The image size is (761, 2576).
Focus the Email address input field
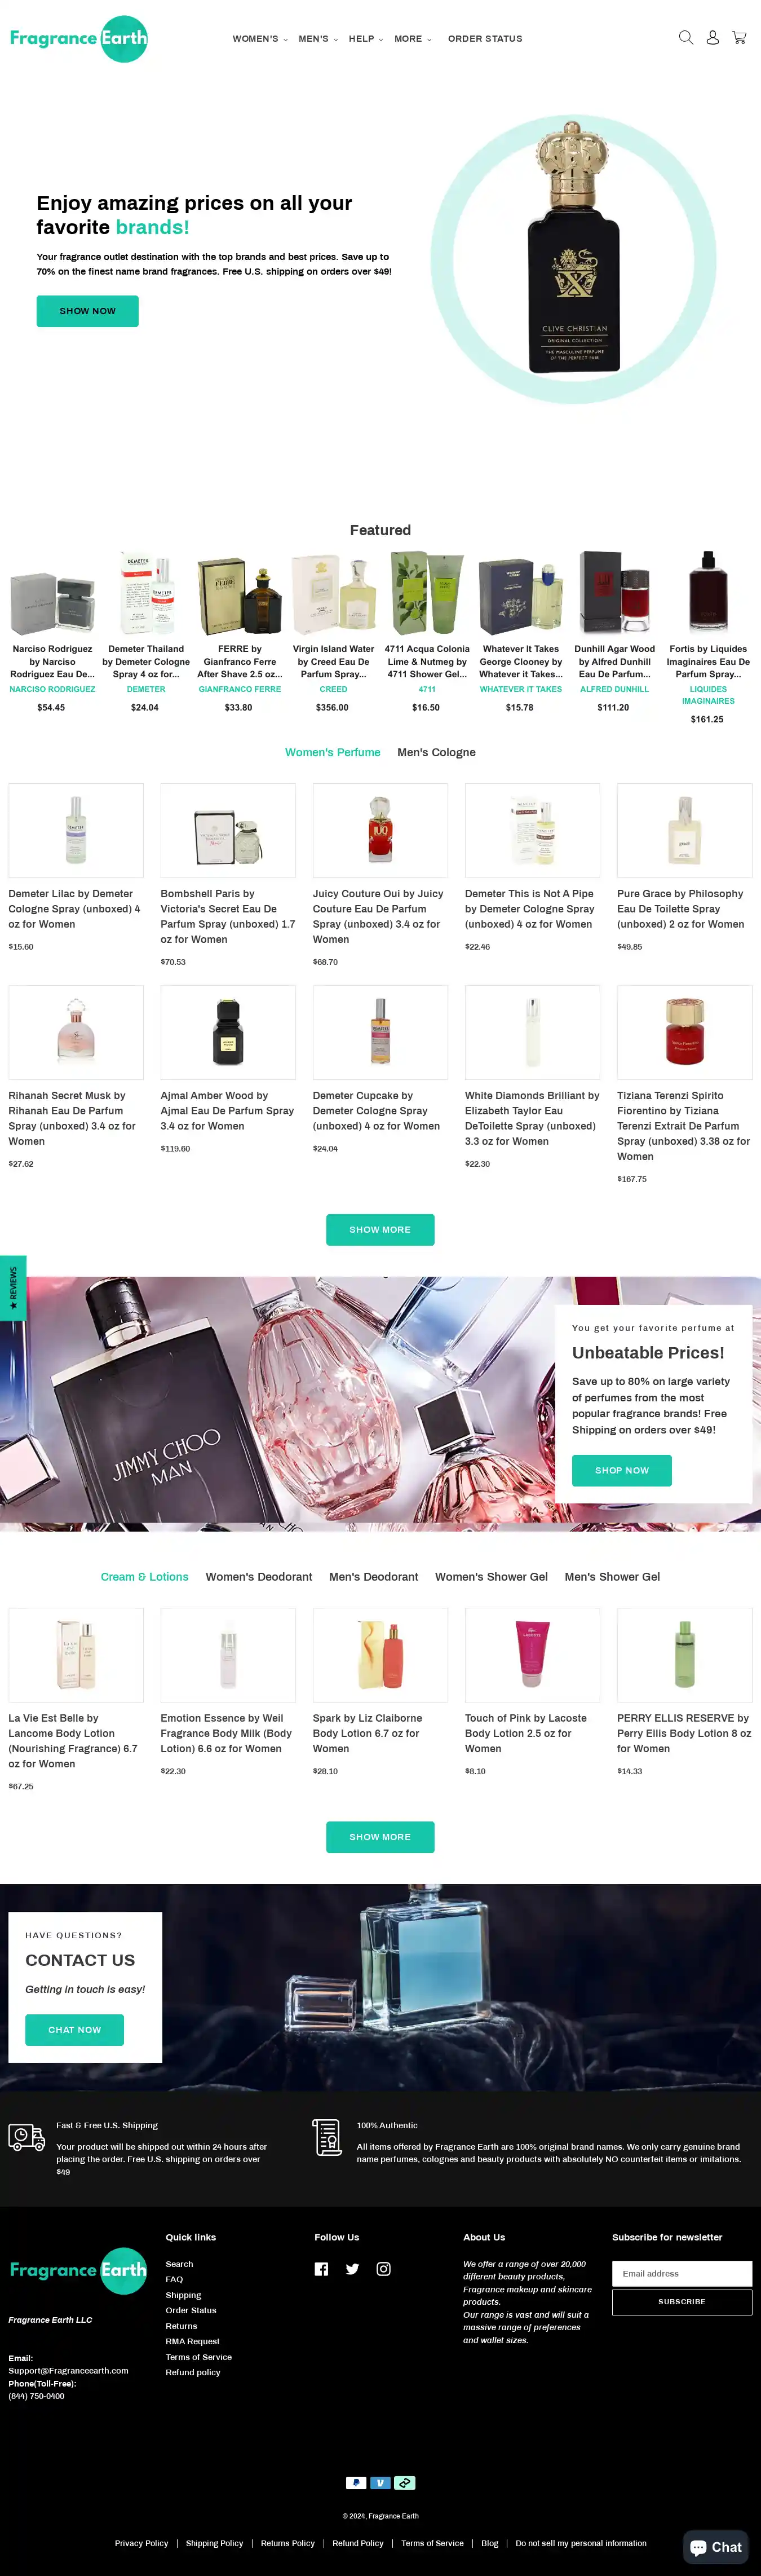click(x=682, y=2273)
